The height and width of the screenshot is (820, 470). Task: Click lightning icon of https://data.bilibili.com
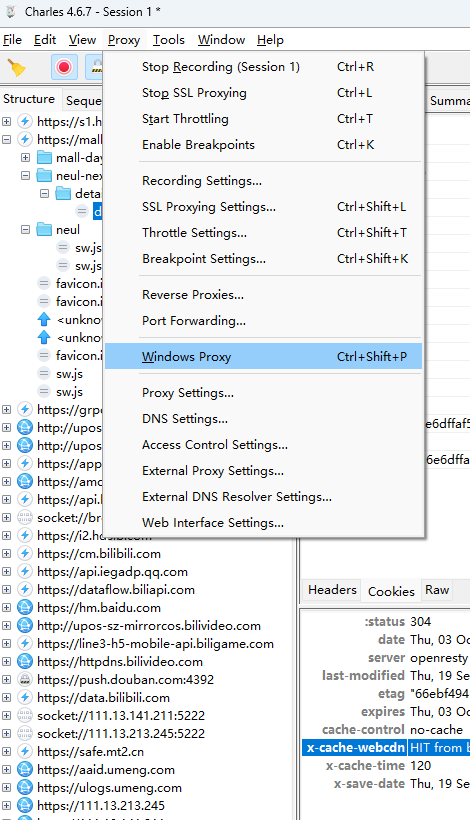click(25, 698)
